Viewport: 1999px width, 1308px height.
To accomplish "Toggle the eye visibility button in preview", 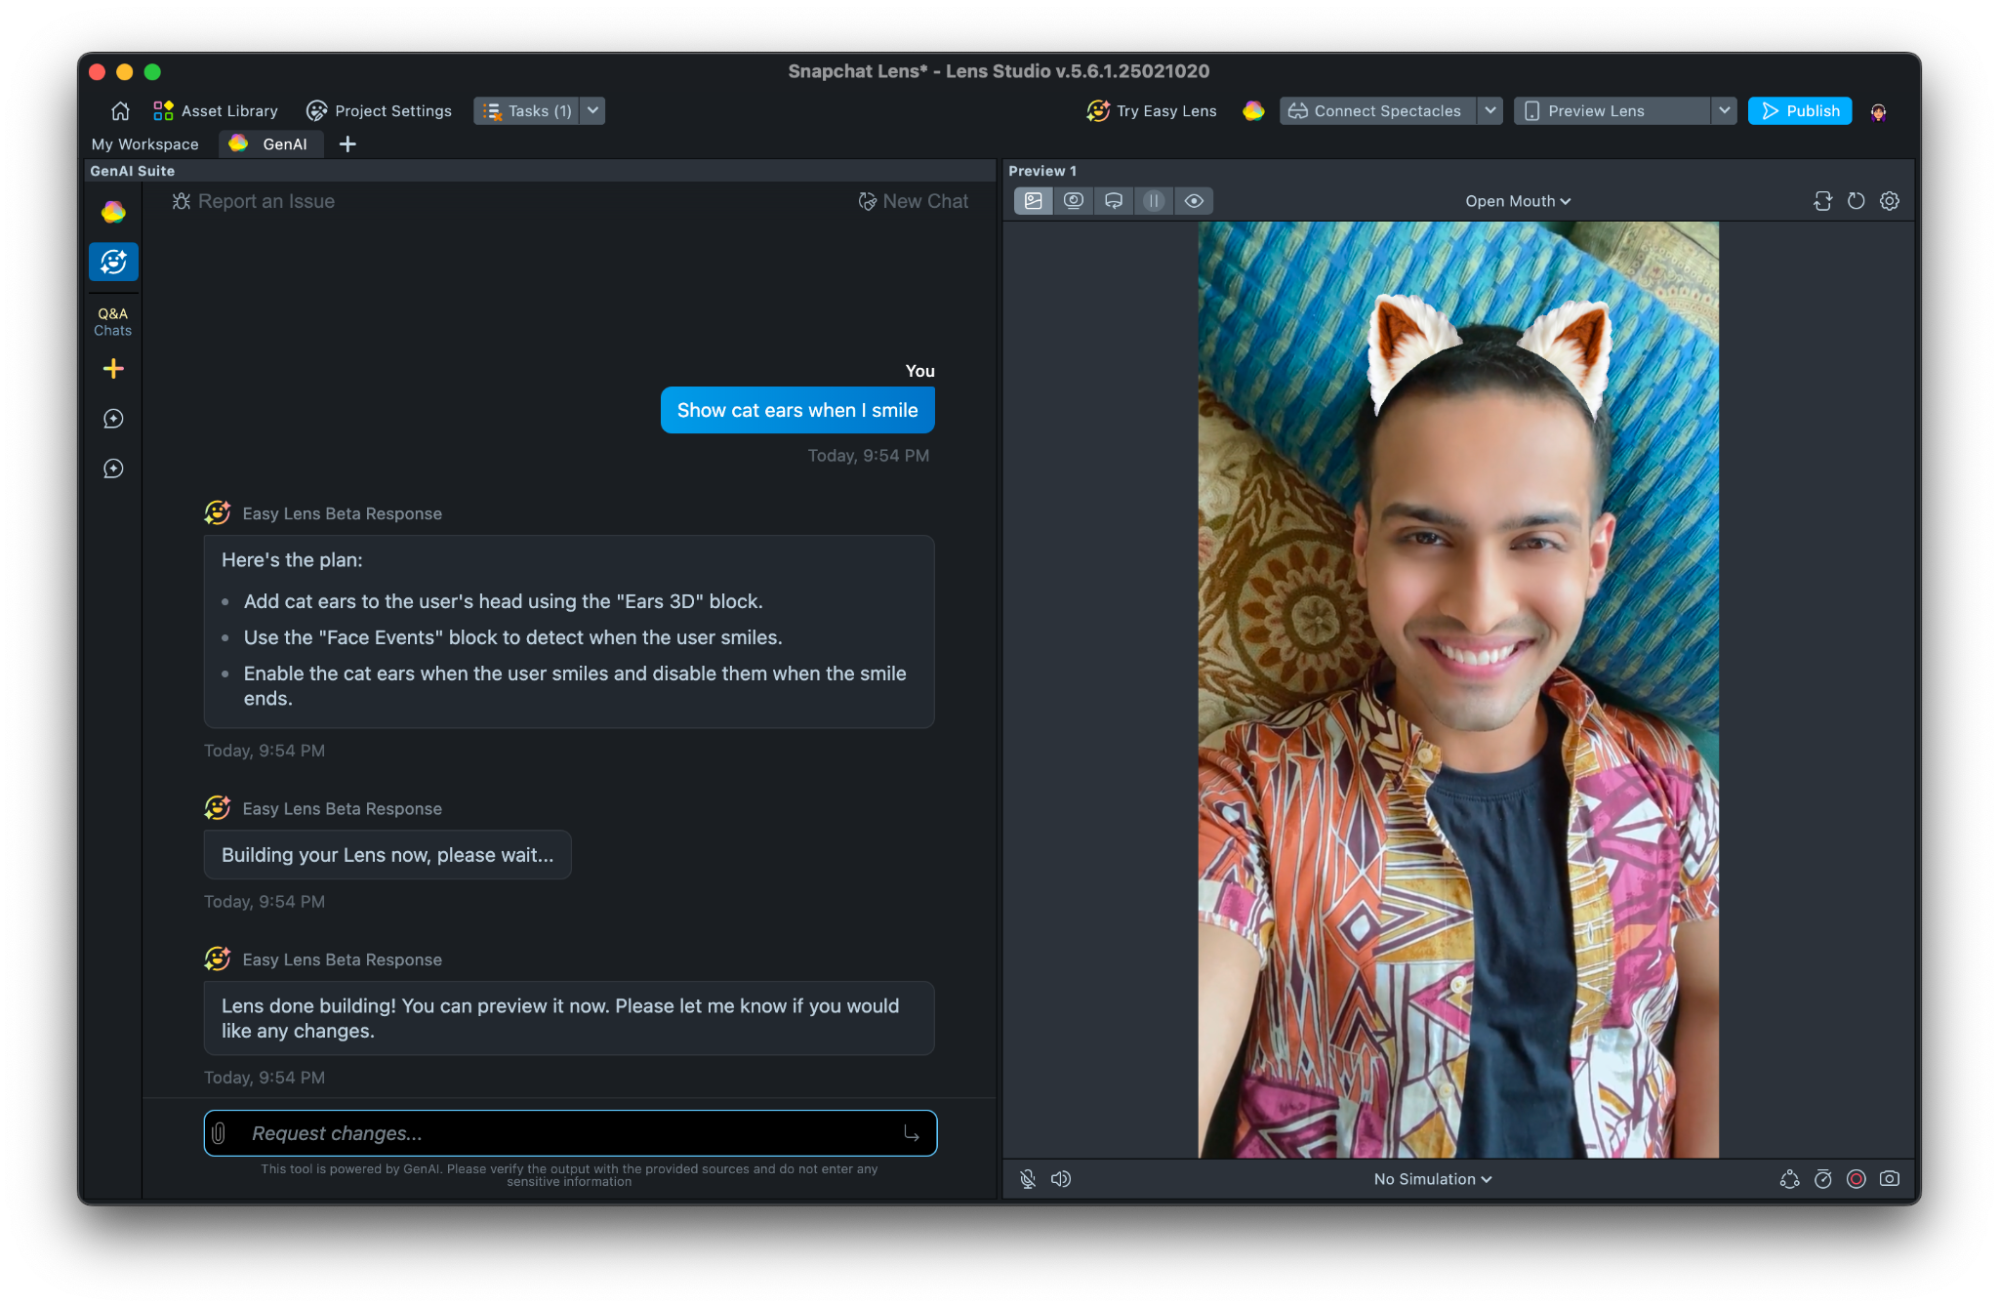I will pyautogui.click(x=1194, y=201).
